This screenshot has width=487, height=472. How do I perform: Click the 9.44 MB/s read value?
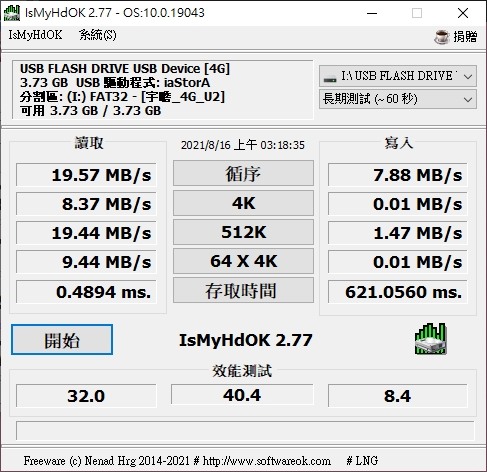[86, 262]
